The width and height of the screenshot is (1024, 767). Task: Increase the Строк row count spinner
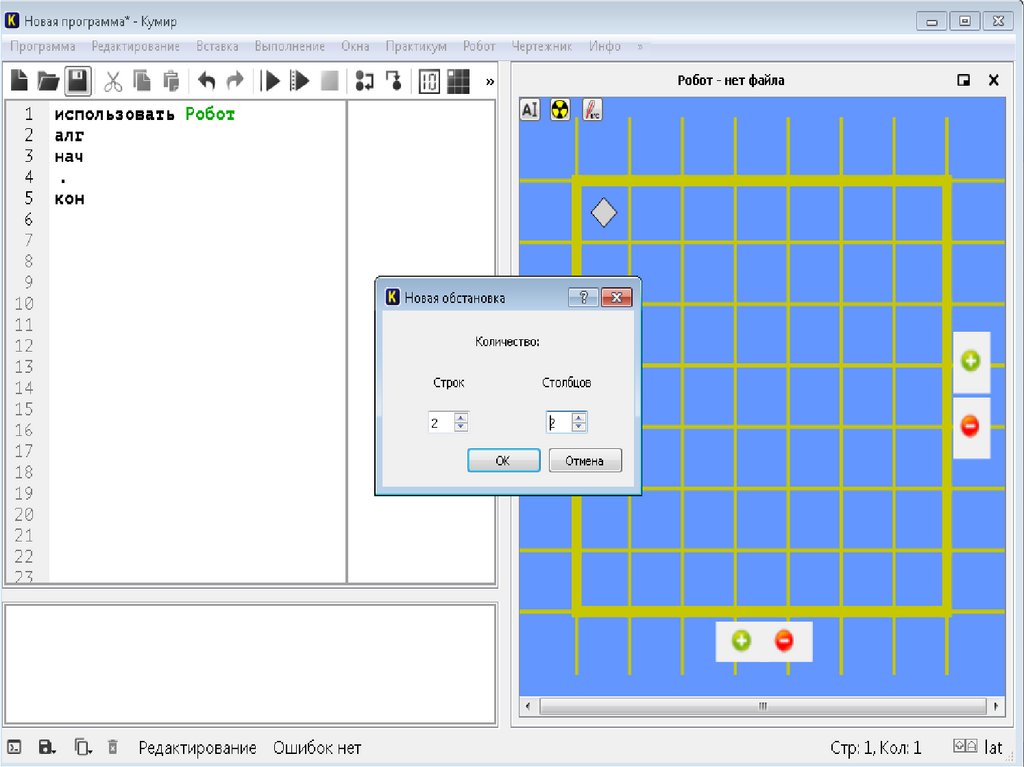pyautogui.click(x=461, y=418)
